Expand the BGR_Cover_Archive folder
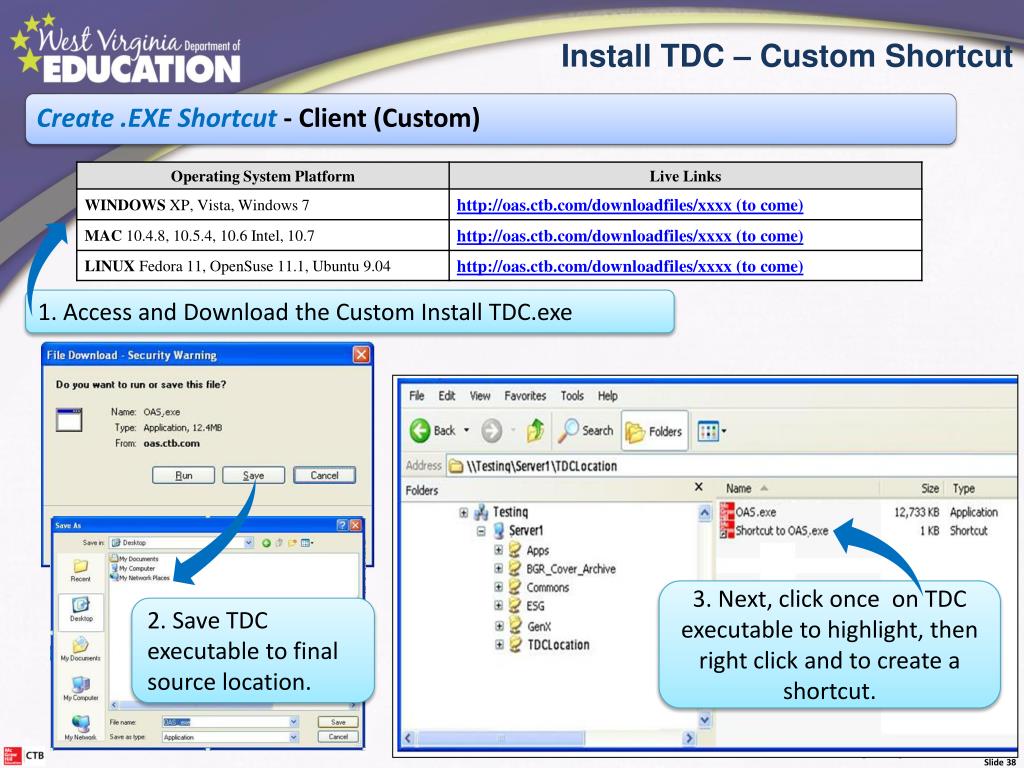This screenshot has height=768, width=1024. coord(498,569)
